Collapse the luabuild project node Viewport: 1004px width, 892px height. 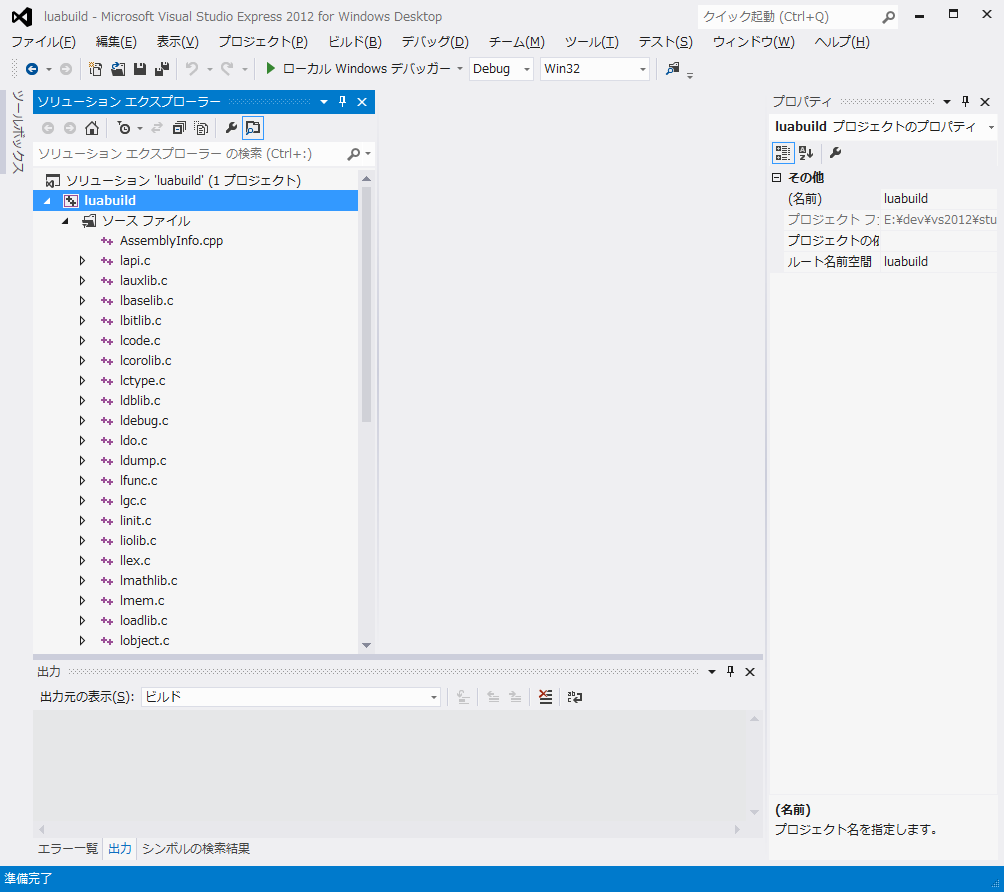[x=47, y=200]
